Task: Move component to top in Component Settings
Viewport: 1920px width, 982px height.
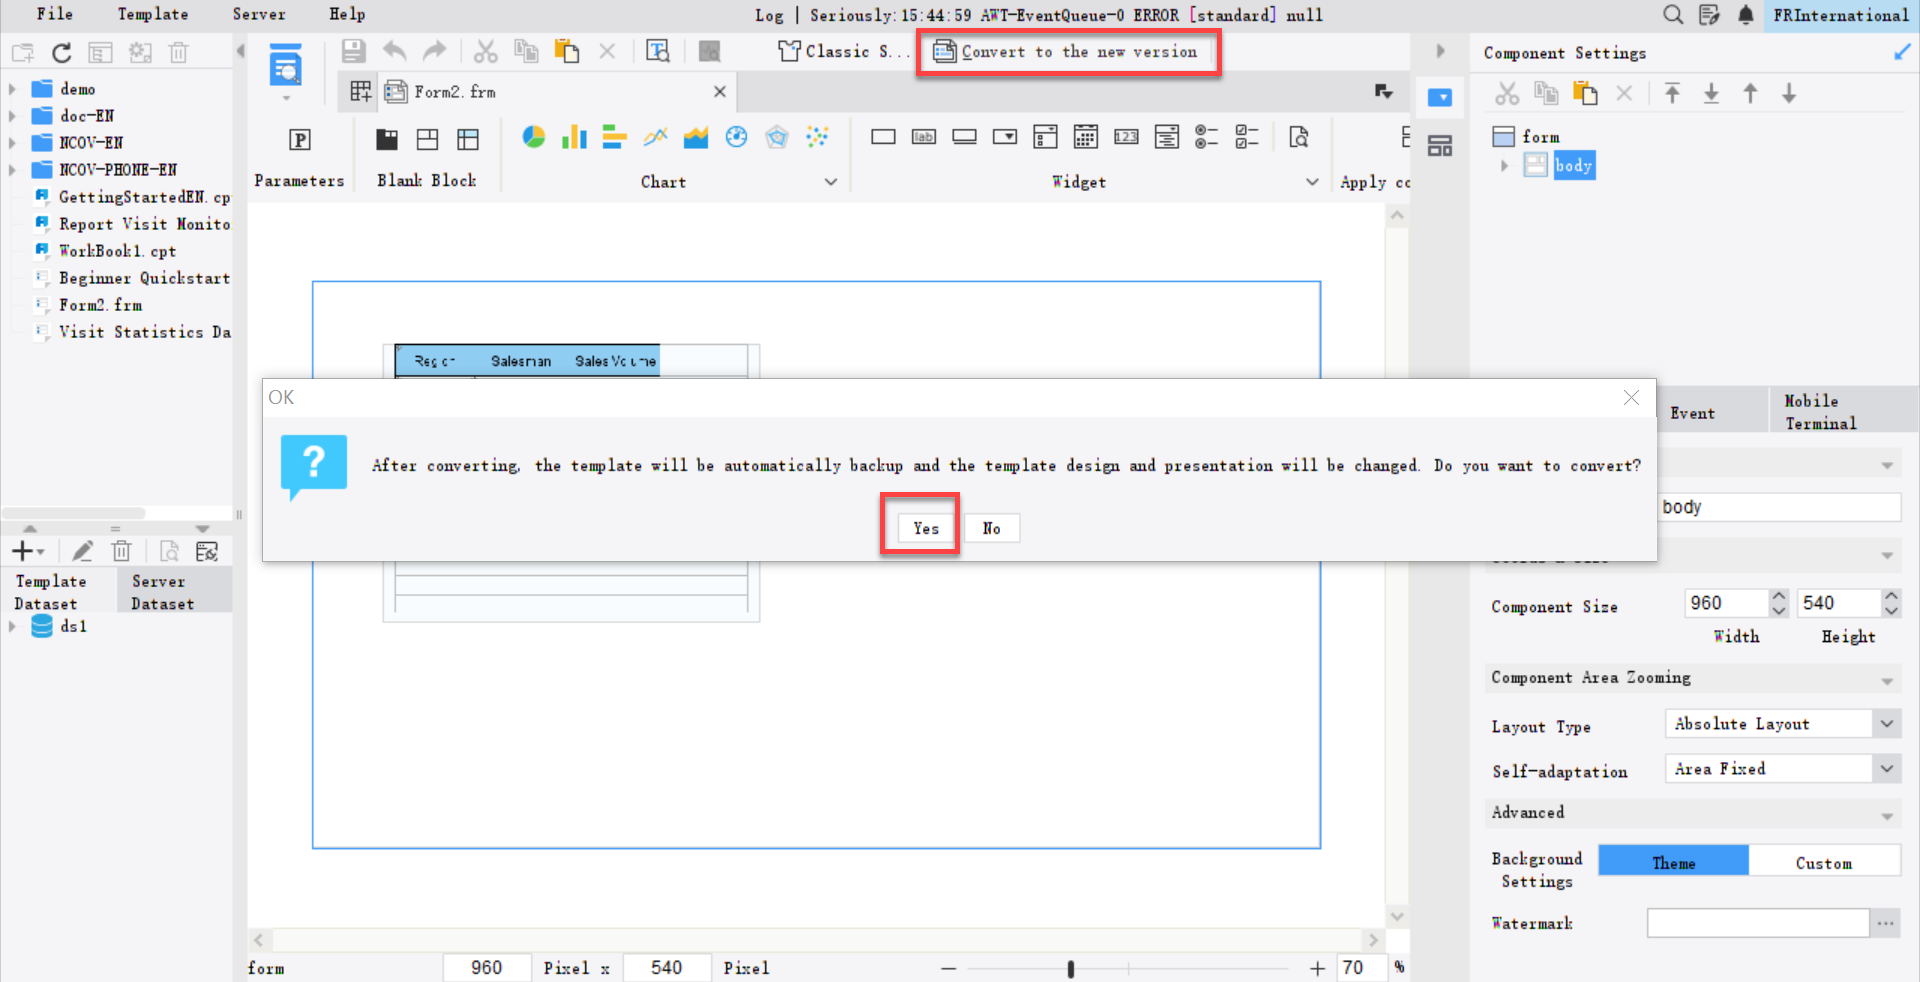Action: (1672, 93)
